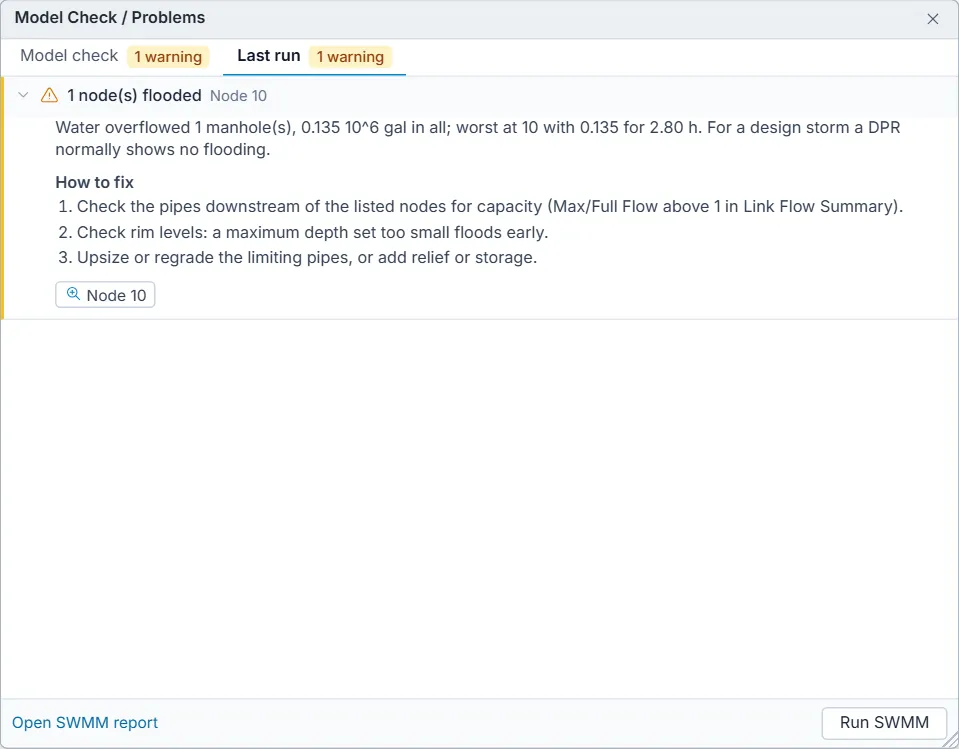Image resolution: width=959 pixels, height=749 pixels.
Task: Click the 'Upsize or regrade the limiting pipes' step
Action: pyautogui.click(x=307, y=257)
